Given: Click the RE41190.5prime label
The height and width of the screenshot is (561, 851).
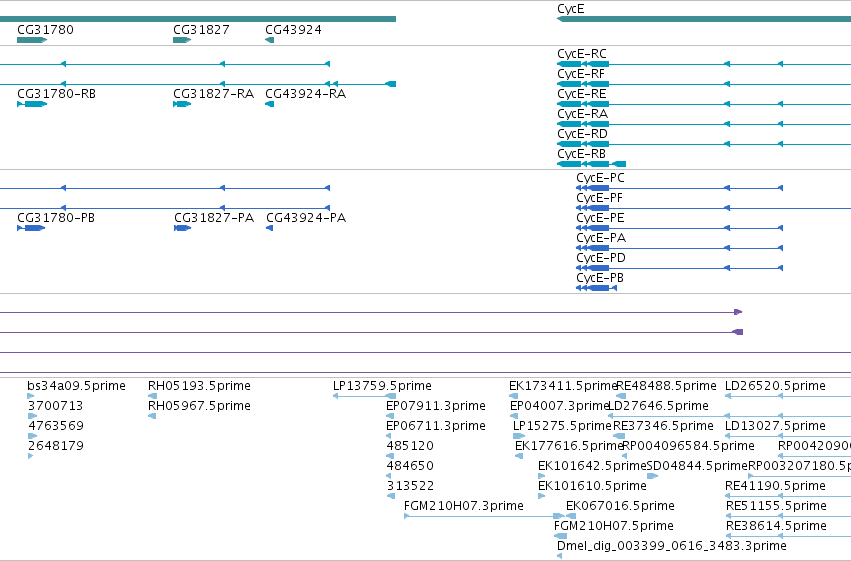Looking at the screenshot, I should pyautogui.click(x=775, y=486).
